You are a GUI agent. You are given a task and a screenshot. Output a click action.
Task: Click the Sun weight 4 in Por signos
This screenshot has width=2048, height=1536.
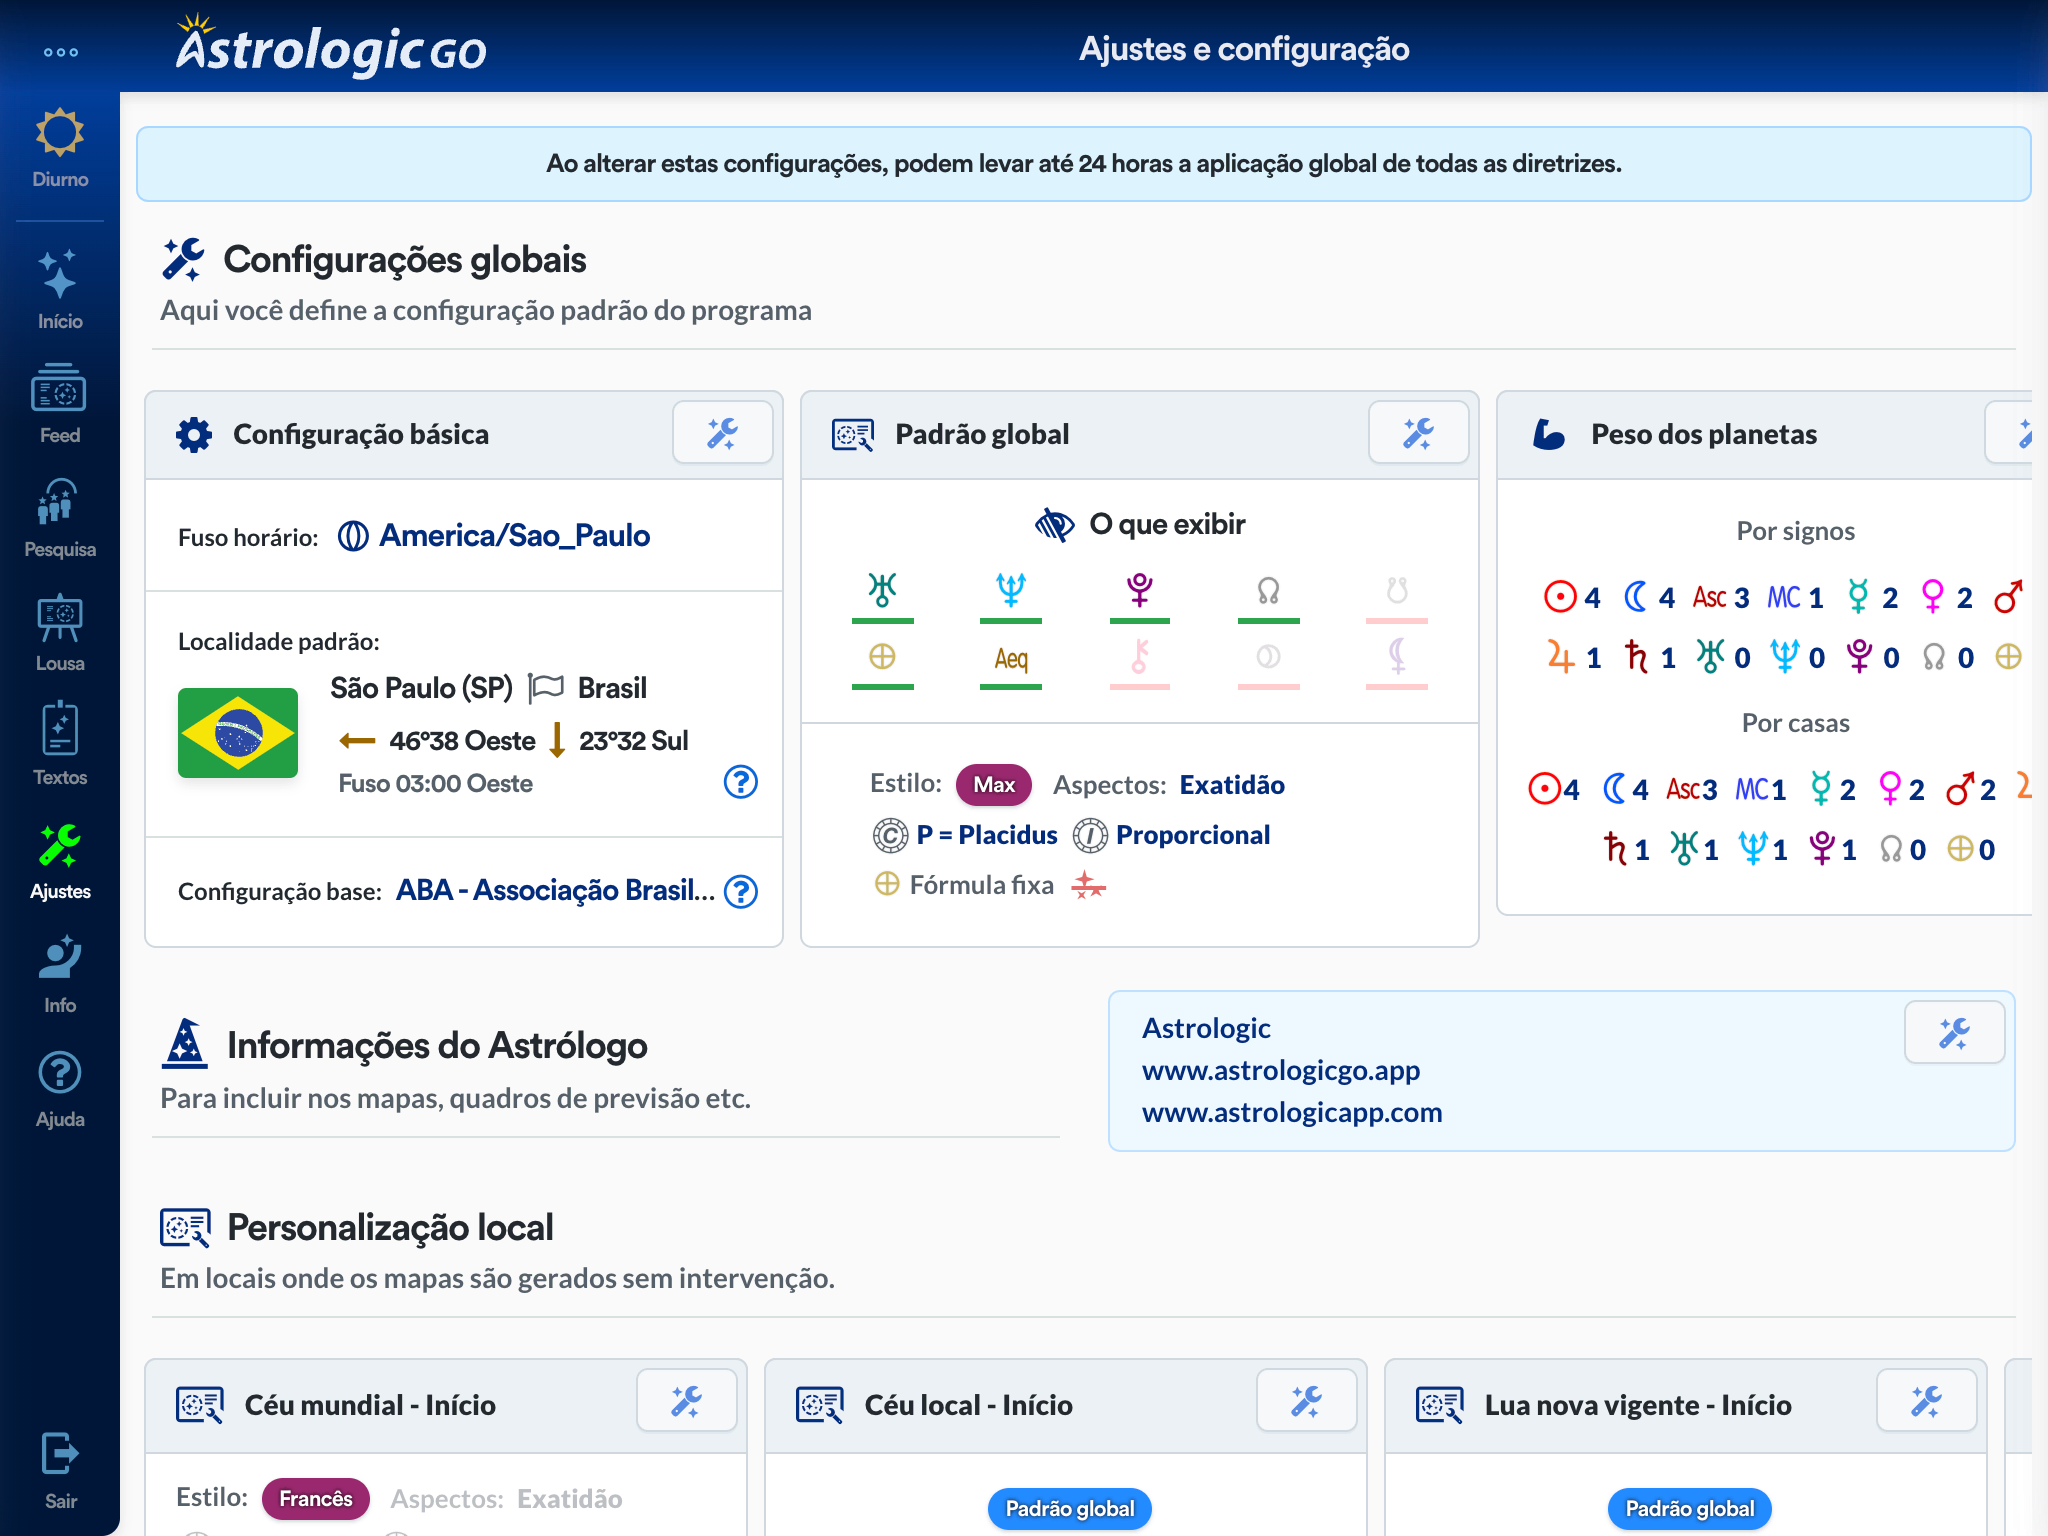click(x=1572, y=597)
